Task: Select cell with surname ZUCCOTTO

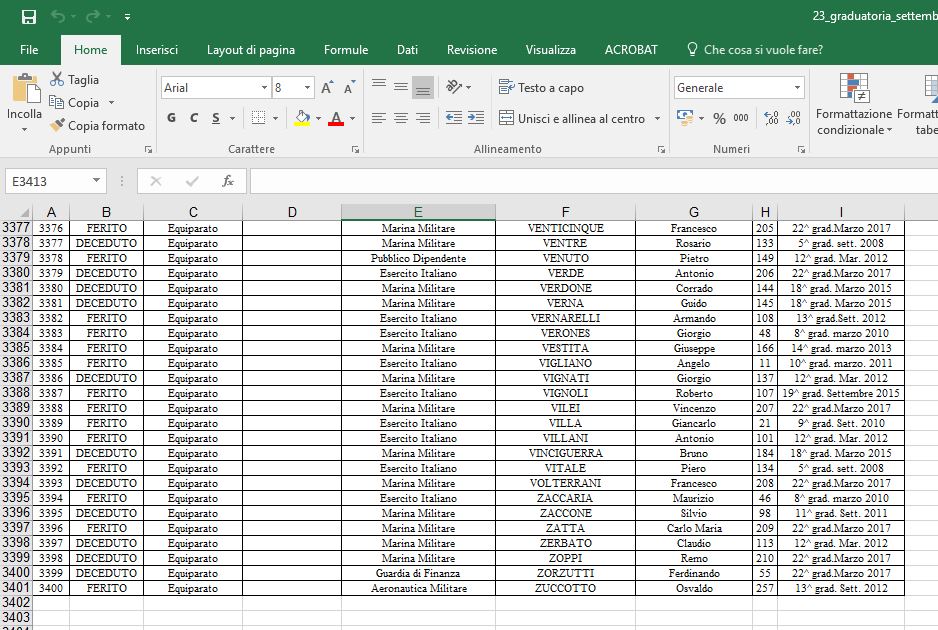Action: click(x=565, y=588)
